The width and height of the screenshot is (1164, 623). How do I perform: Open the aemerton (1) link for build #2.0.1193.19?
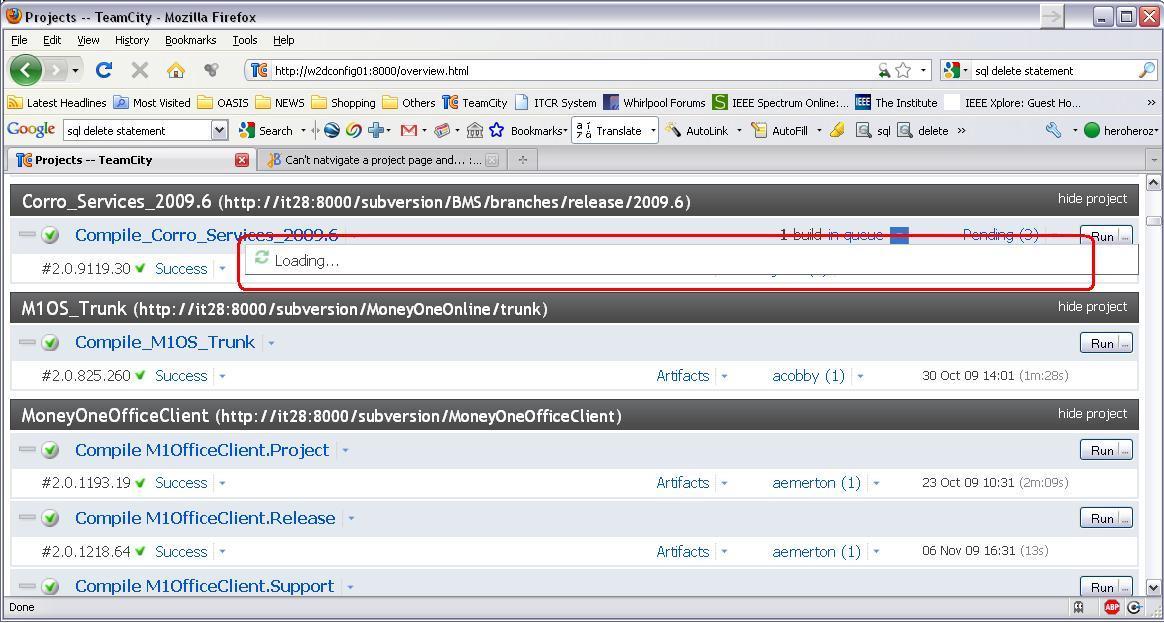816,483
